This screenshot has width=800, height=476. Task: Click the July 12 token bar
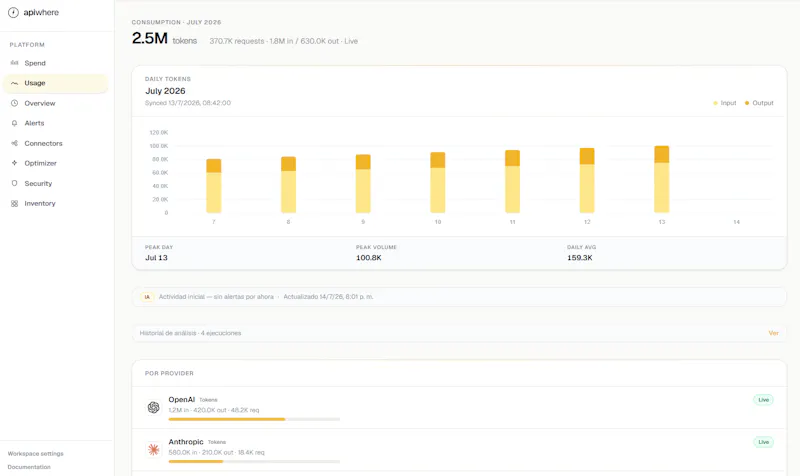(x=587, y=181)
